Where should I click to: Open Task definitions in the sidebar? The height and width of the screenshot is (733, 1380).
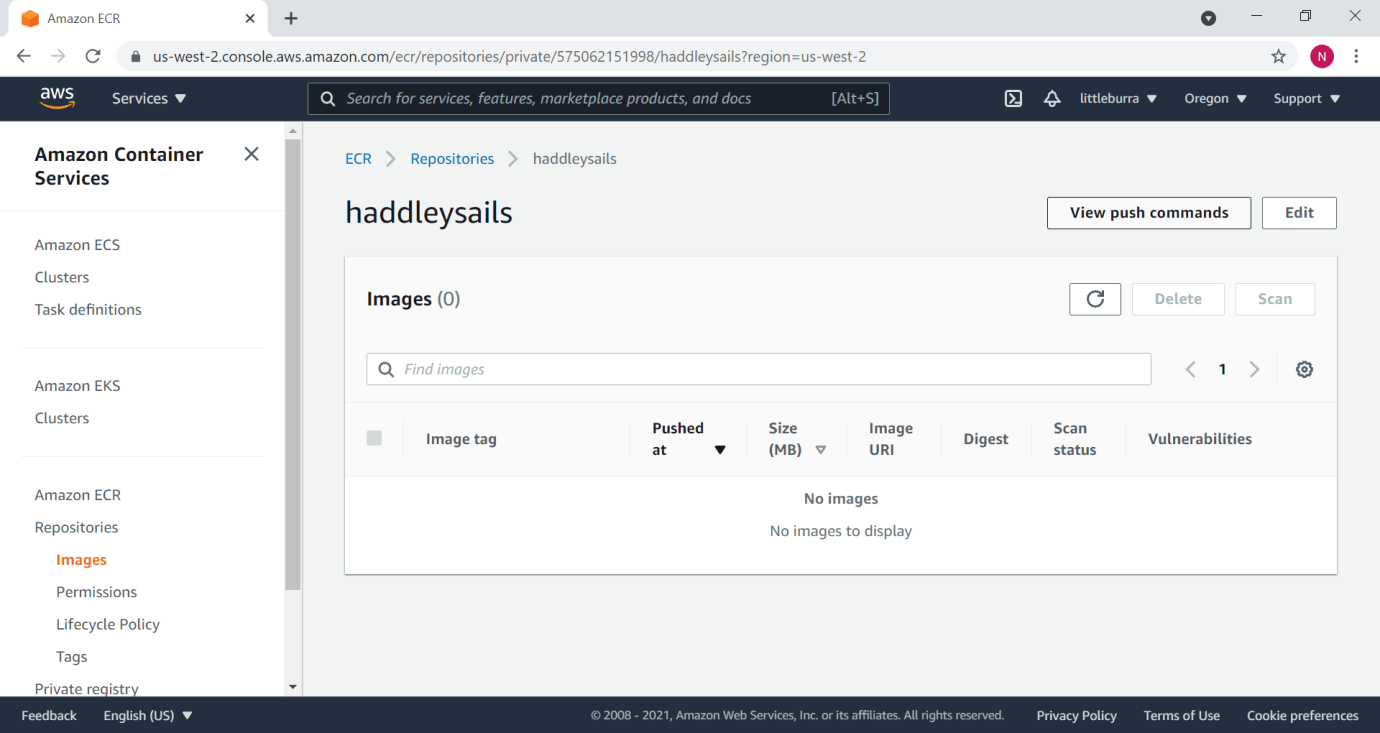tap(88, 309)
